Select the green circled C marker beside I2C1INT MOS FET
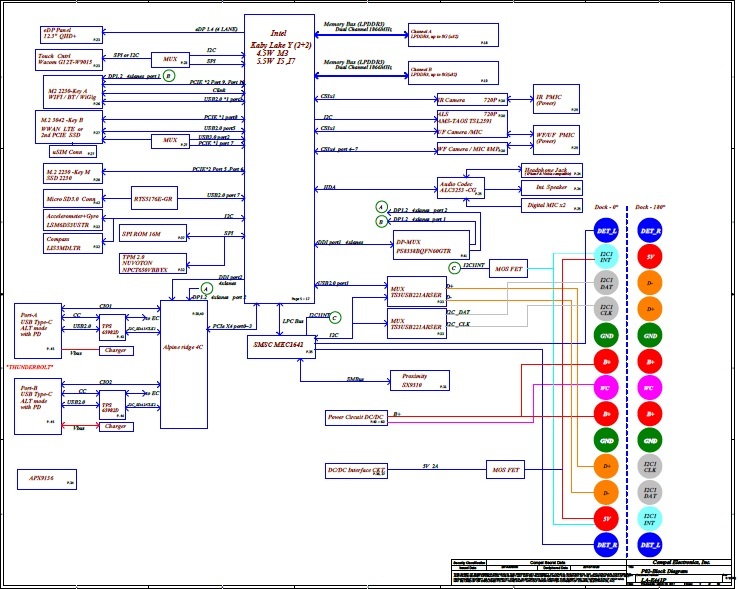The image size is (738, 589). pos(455,268)
